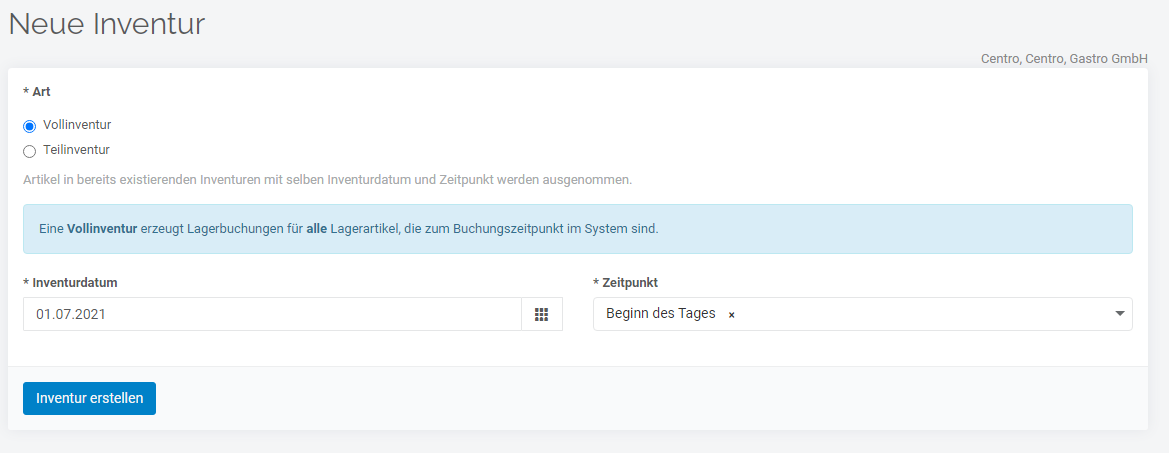Screen dimensions: 1169x453
Task: Click the grey hint text about existing Inventuren
Action: 327,180
